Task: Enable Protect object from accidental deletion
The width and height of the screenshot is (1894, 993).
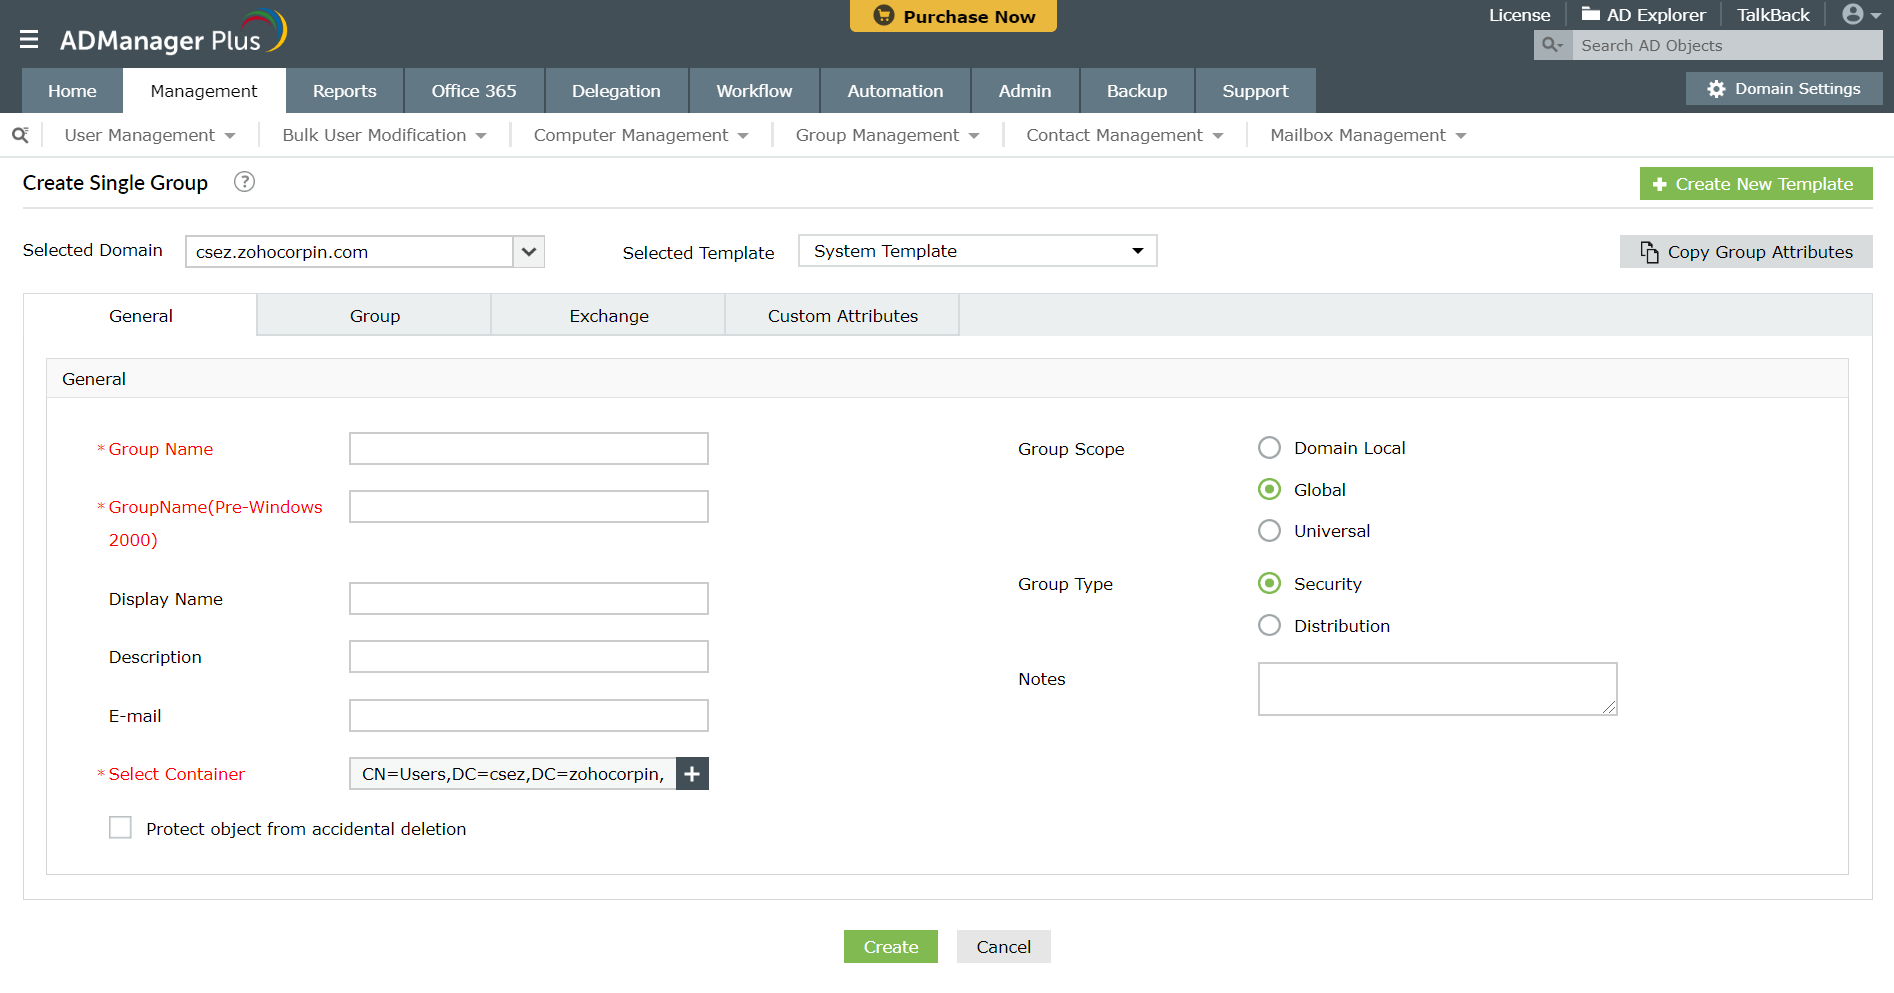Action: (120, 828)
